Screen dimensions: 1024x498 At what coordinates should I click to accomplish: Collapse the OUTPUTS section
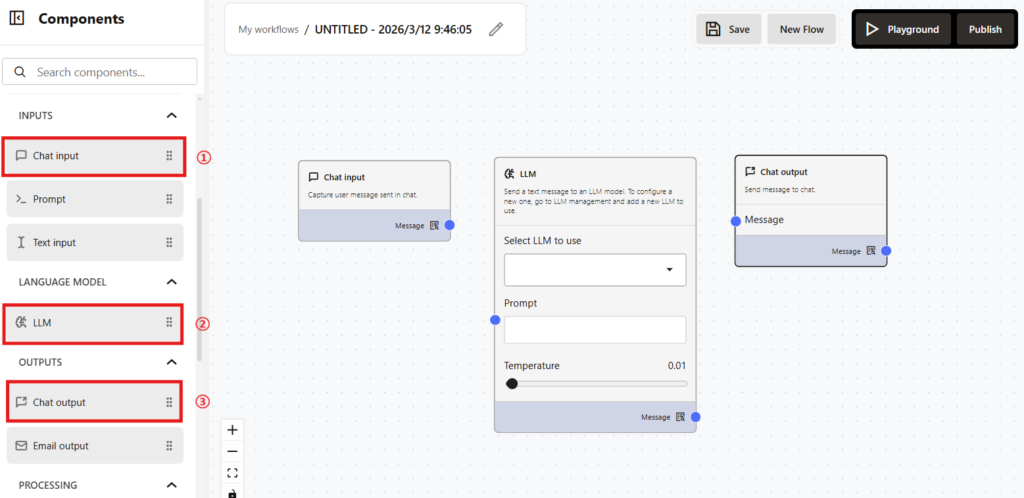coord(171,362)
